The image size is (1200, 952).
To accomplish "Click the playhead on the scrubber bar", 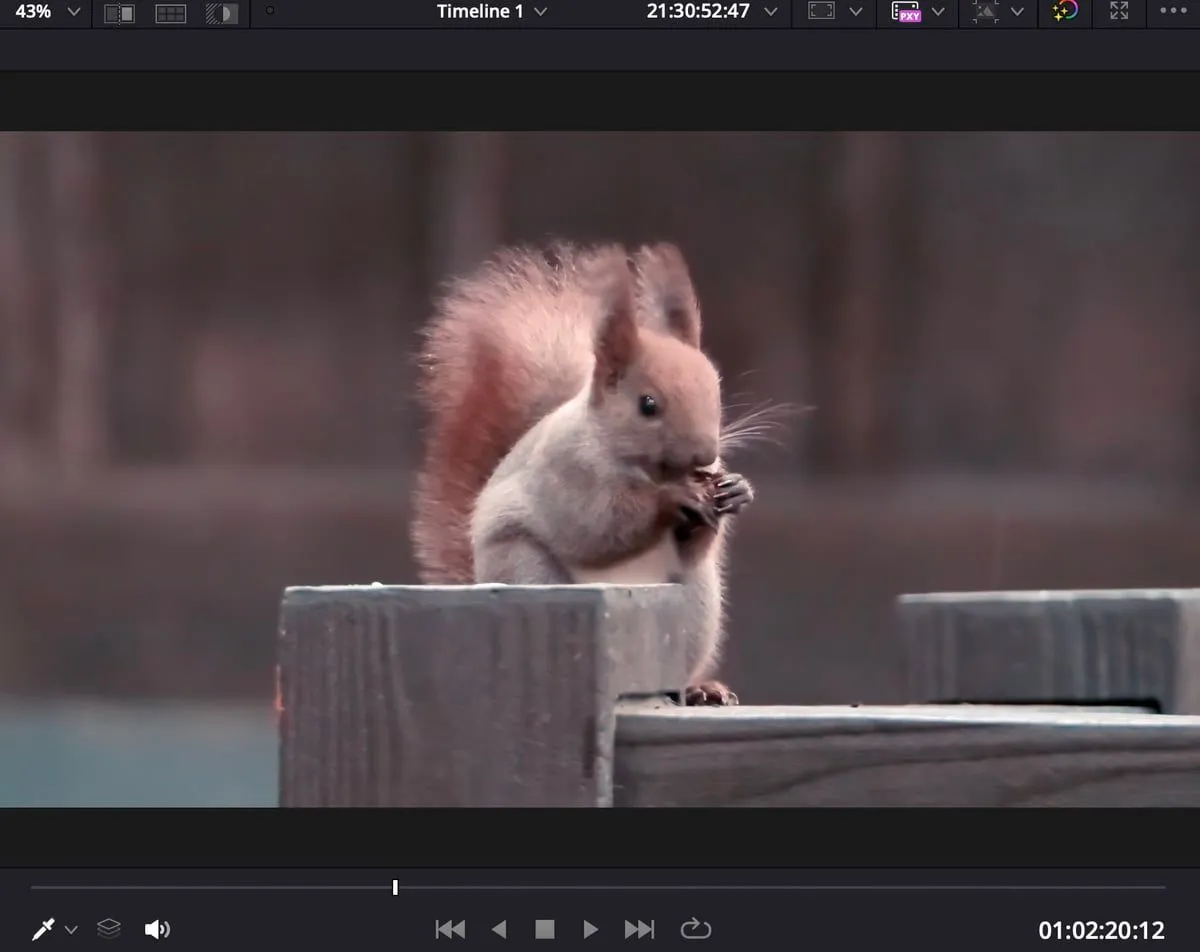I will click(x=395, y=887).
